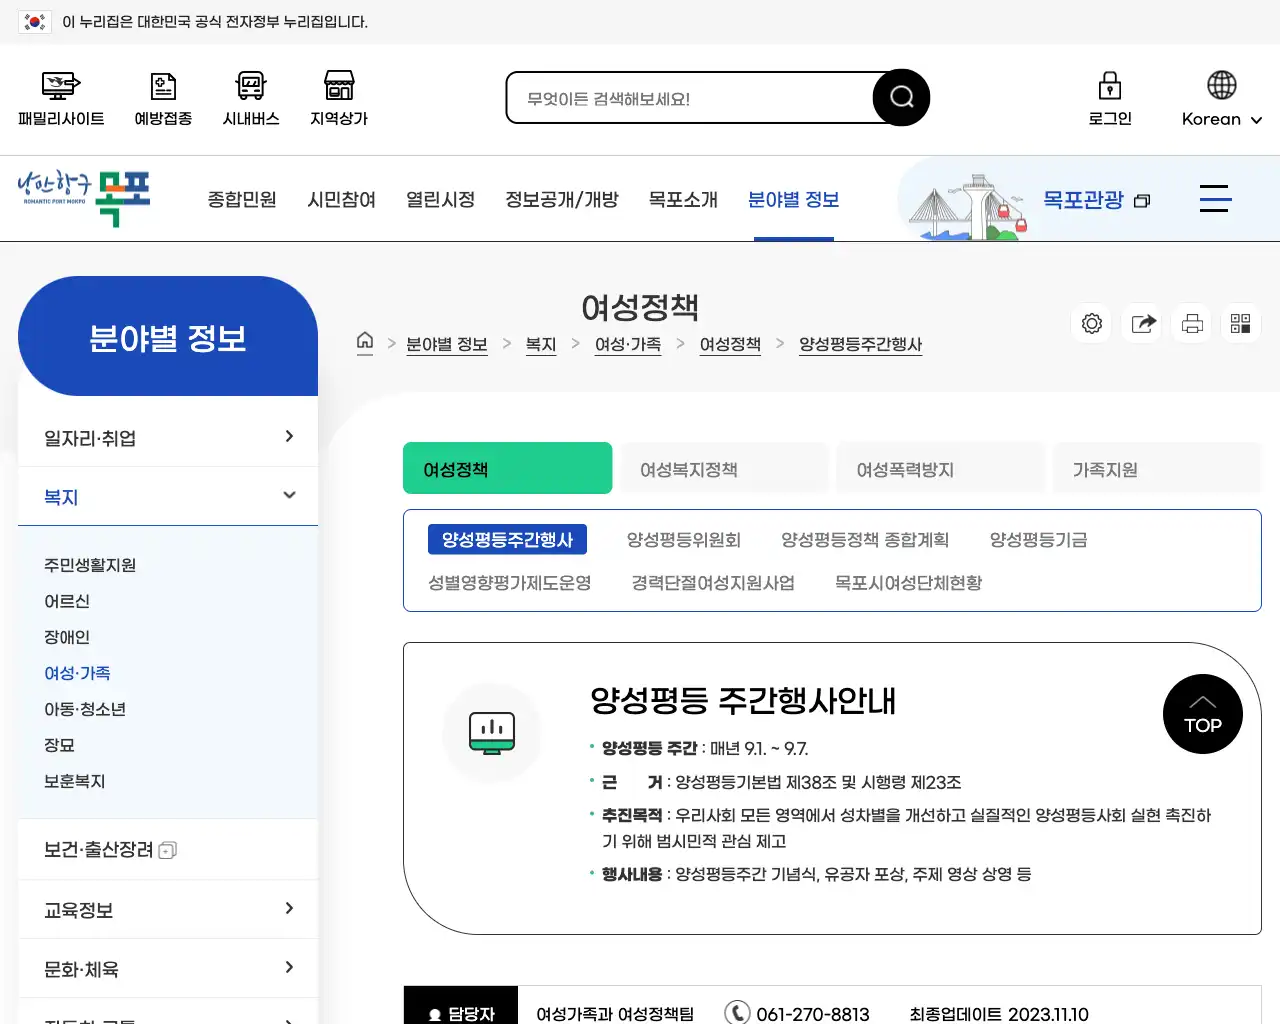The height and width of the screenshot is (1024, 1280).
Task: Click the 패밀리사이트 family site icon
Action: (x=60, y=96)
